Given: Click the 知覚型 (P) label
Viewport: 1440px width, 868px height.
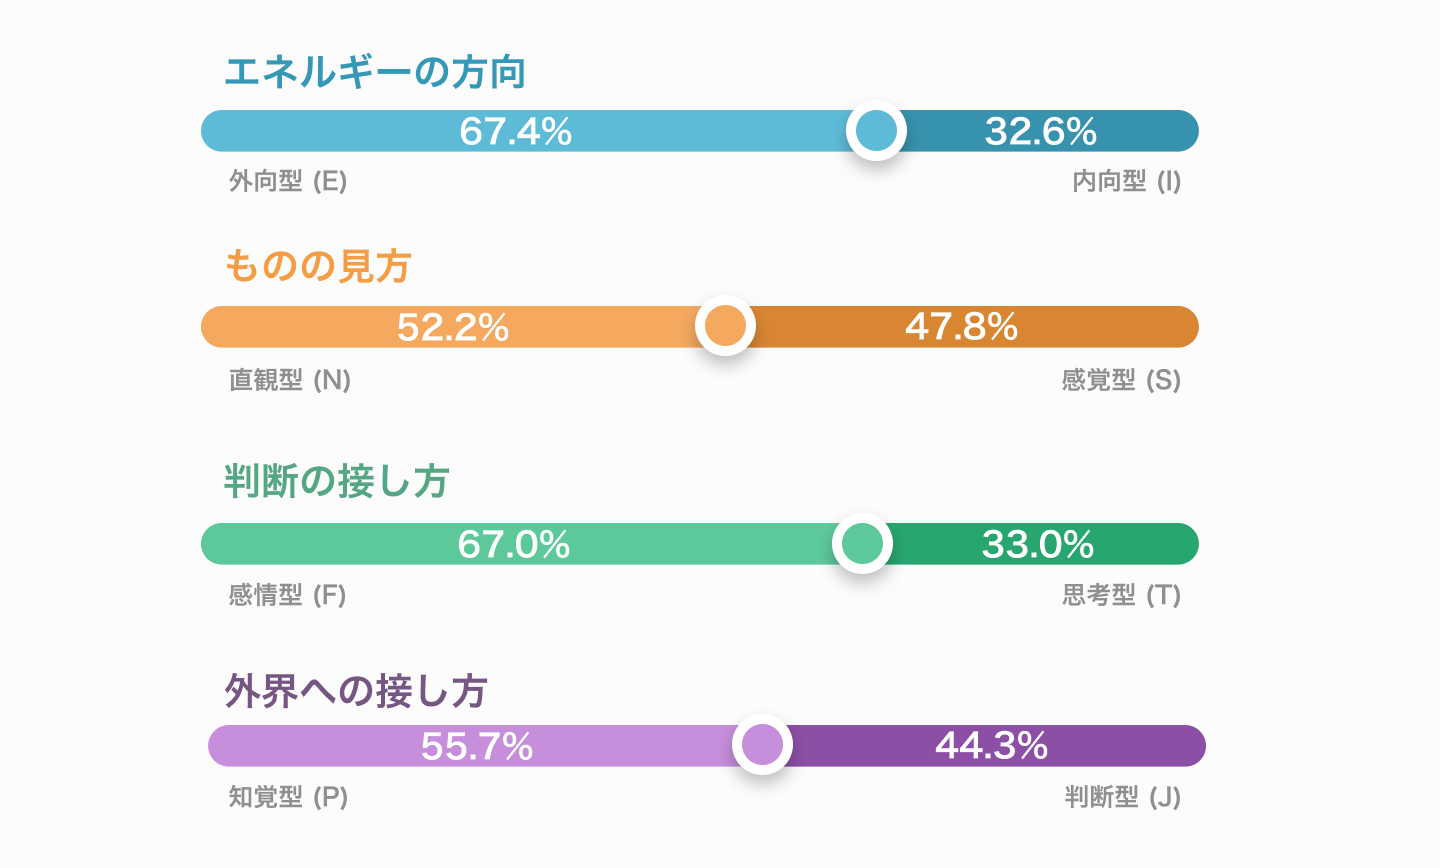Looking at the screenshot, I should click(x=288, y=797).
